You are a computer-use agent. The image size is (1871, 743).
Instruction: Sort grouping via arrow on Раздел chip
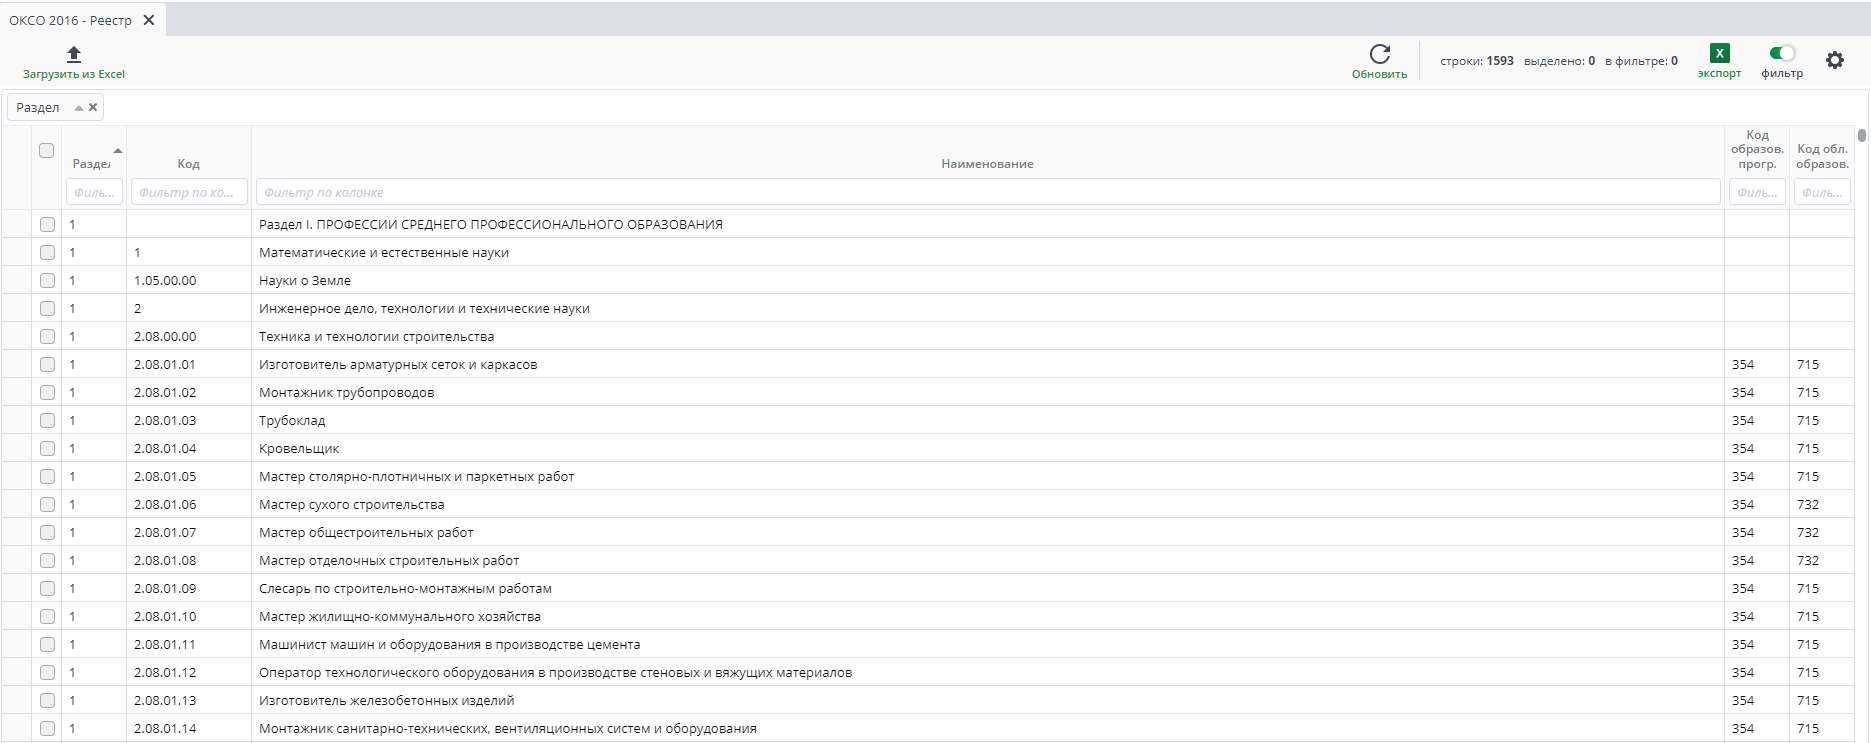coord(79,107)
